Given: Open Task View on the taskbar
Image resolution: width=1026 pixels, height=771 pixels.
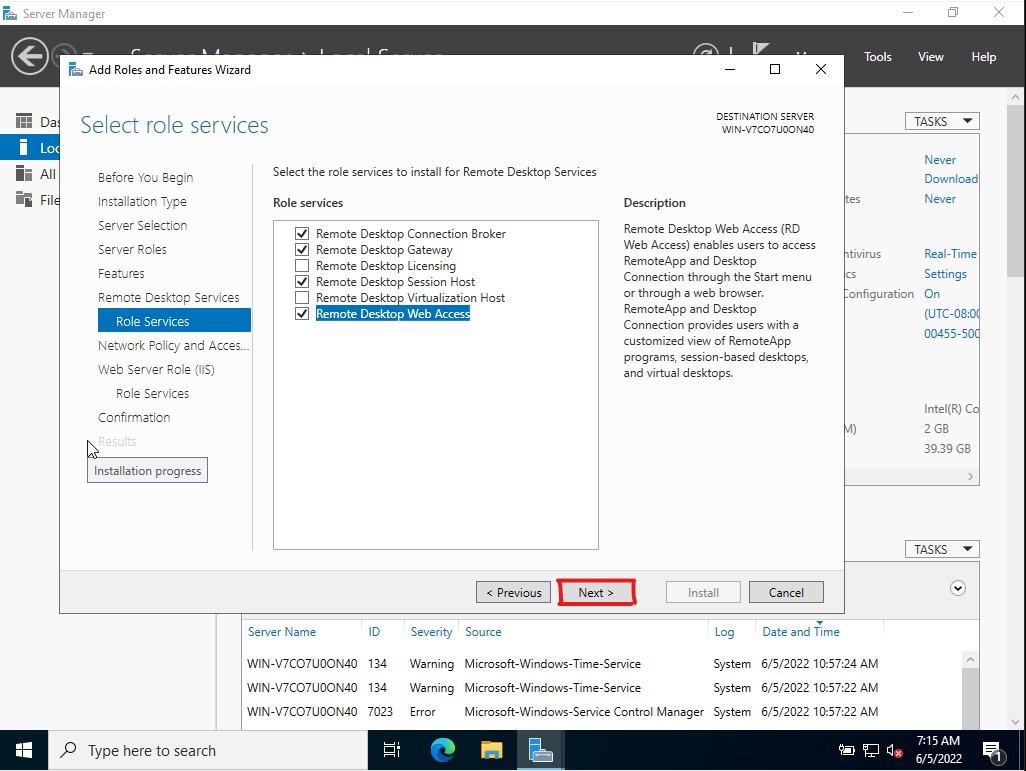Looking at the screenshot, I should (391, 750).
